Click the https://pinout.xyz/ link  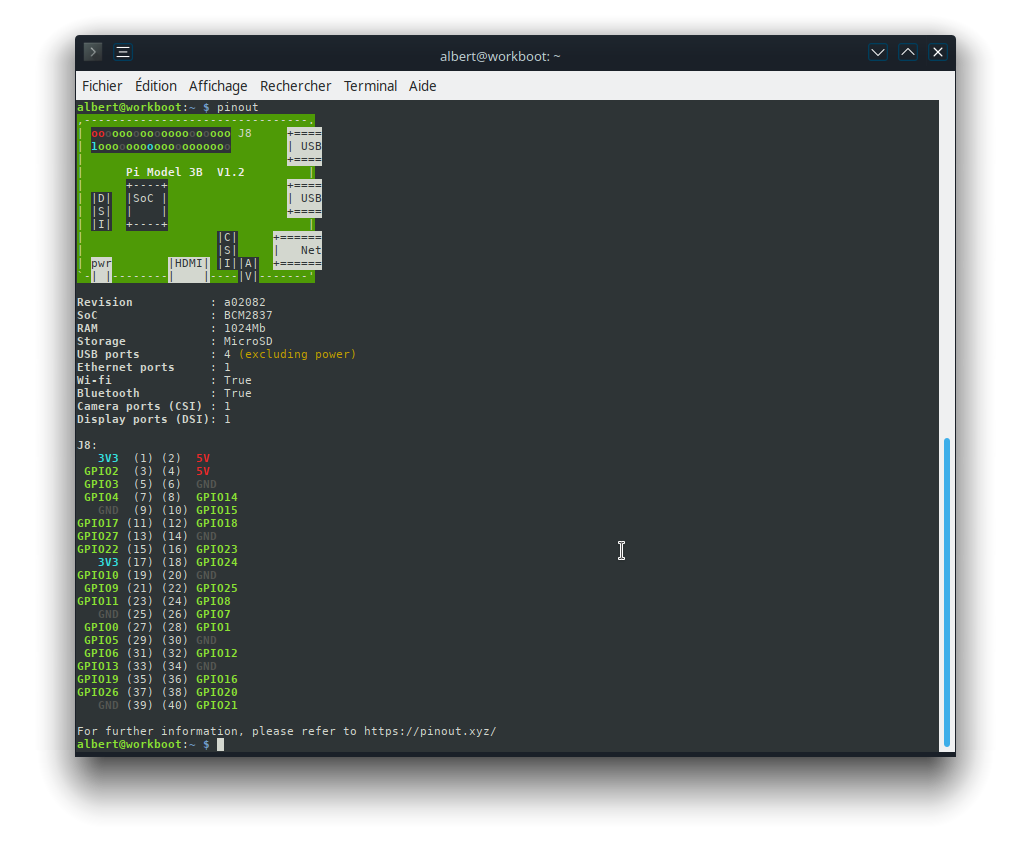430,731
